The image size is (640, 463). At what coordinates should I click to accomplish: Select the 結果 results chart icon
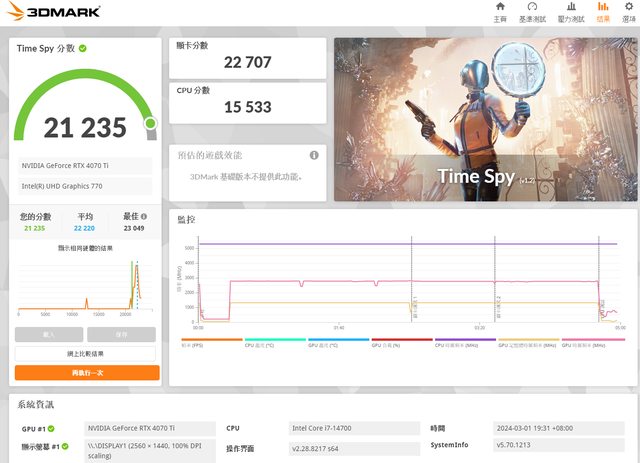pyautogui.click(x=603, y=11)
